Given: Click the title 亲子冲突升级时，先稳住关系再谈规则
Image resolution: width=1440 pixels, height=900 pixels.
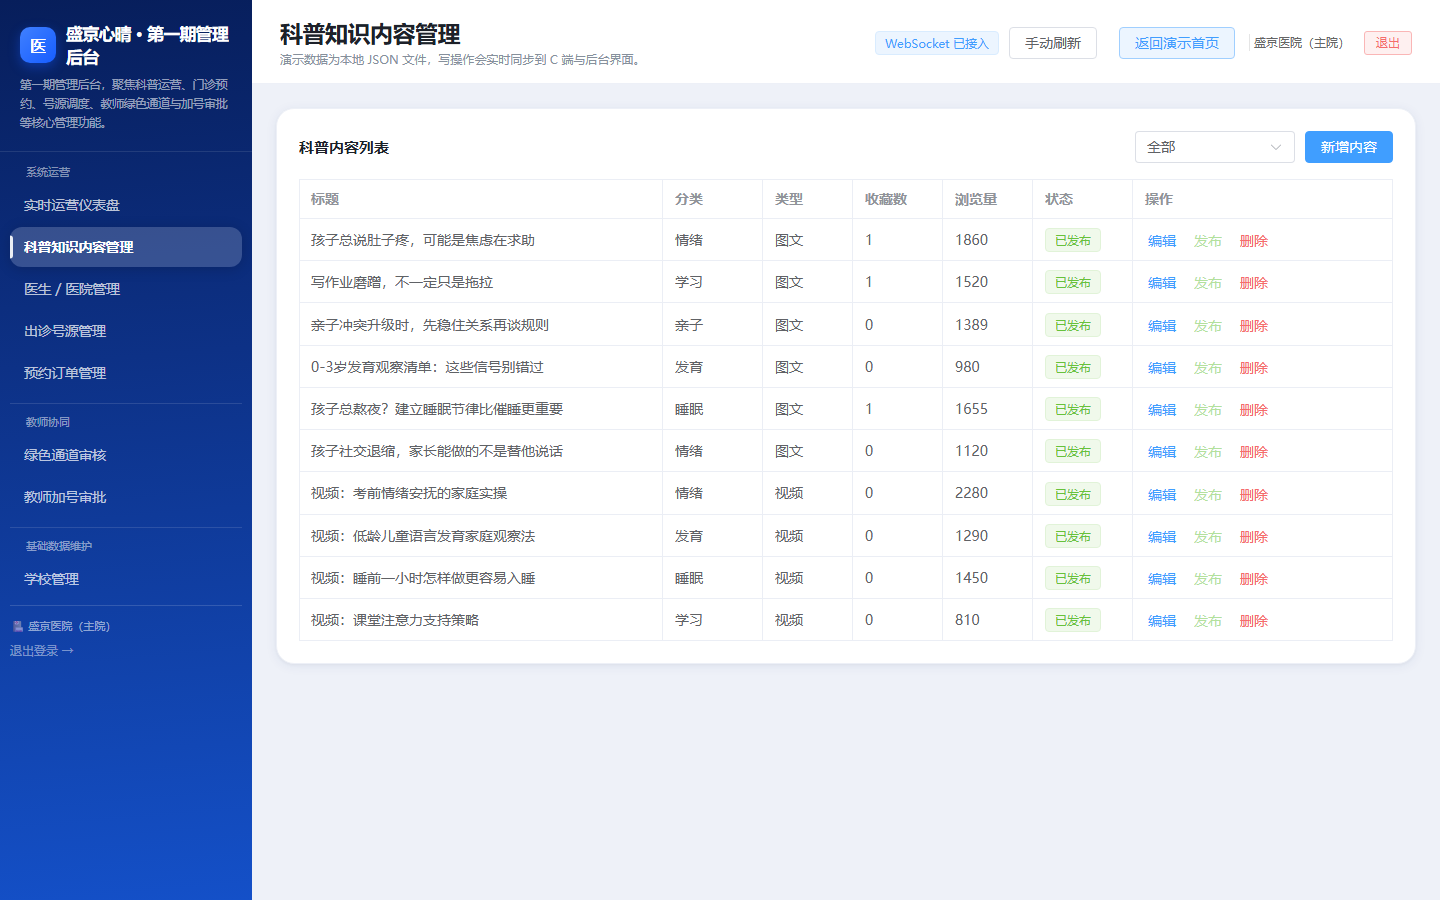Looking at the screenshot, I should (429, 325).
